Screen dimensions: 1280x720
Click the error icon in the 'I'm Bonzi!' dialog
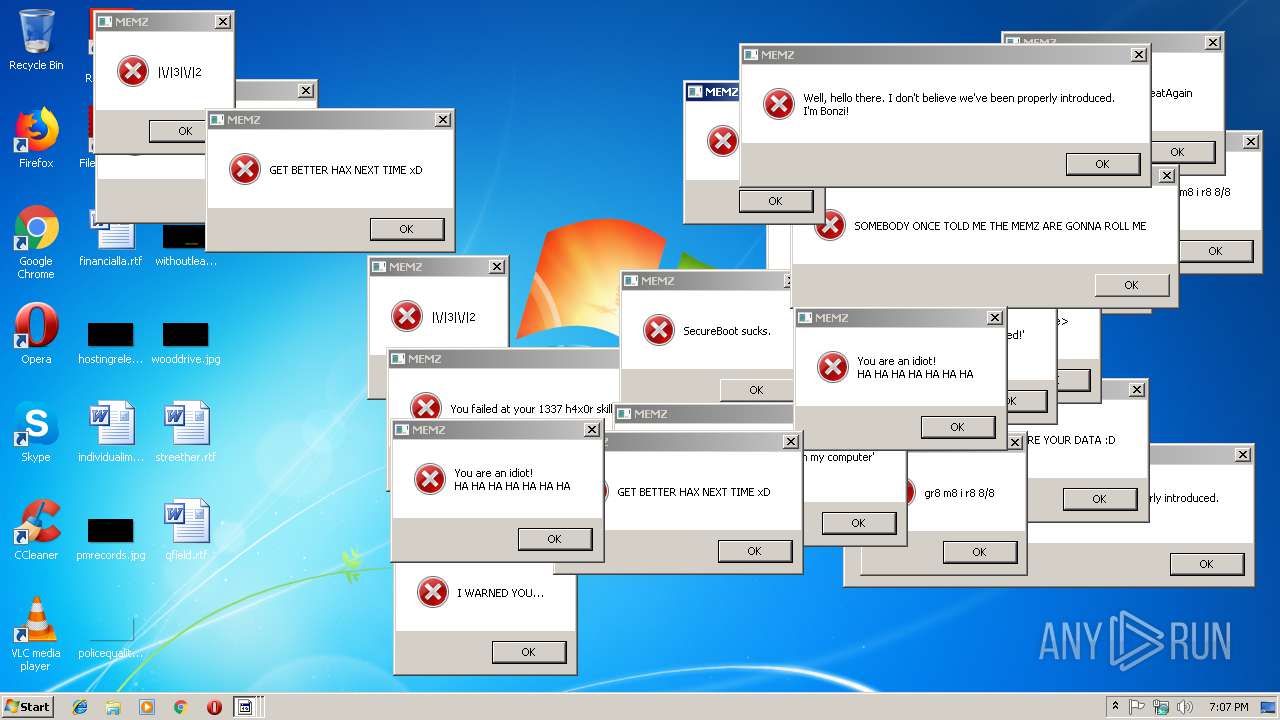(779, 104)
